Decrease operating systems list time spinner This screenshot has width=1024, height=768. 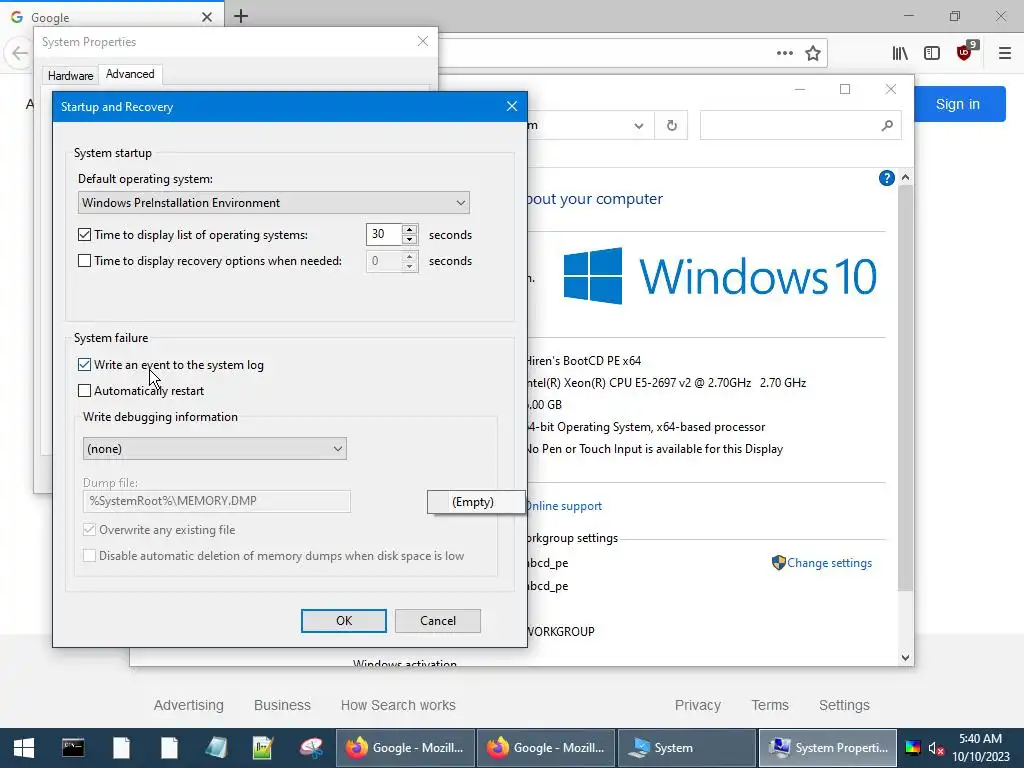tap(409, 240)
